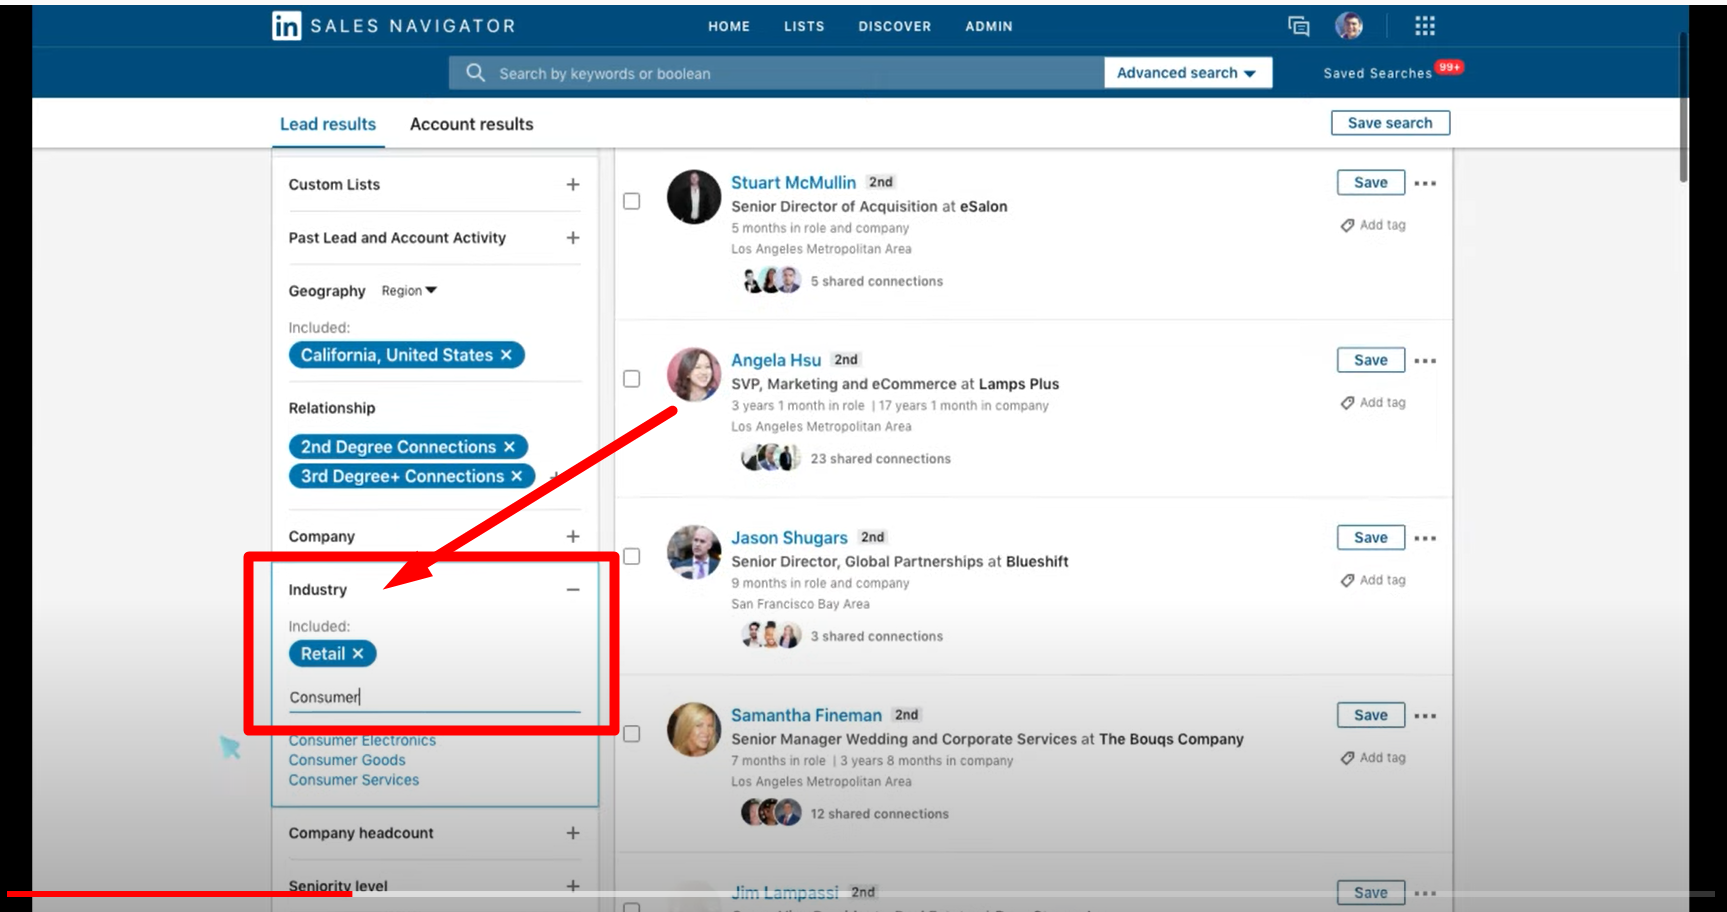Expand the Company filter

click(x=573, y=537)
